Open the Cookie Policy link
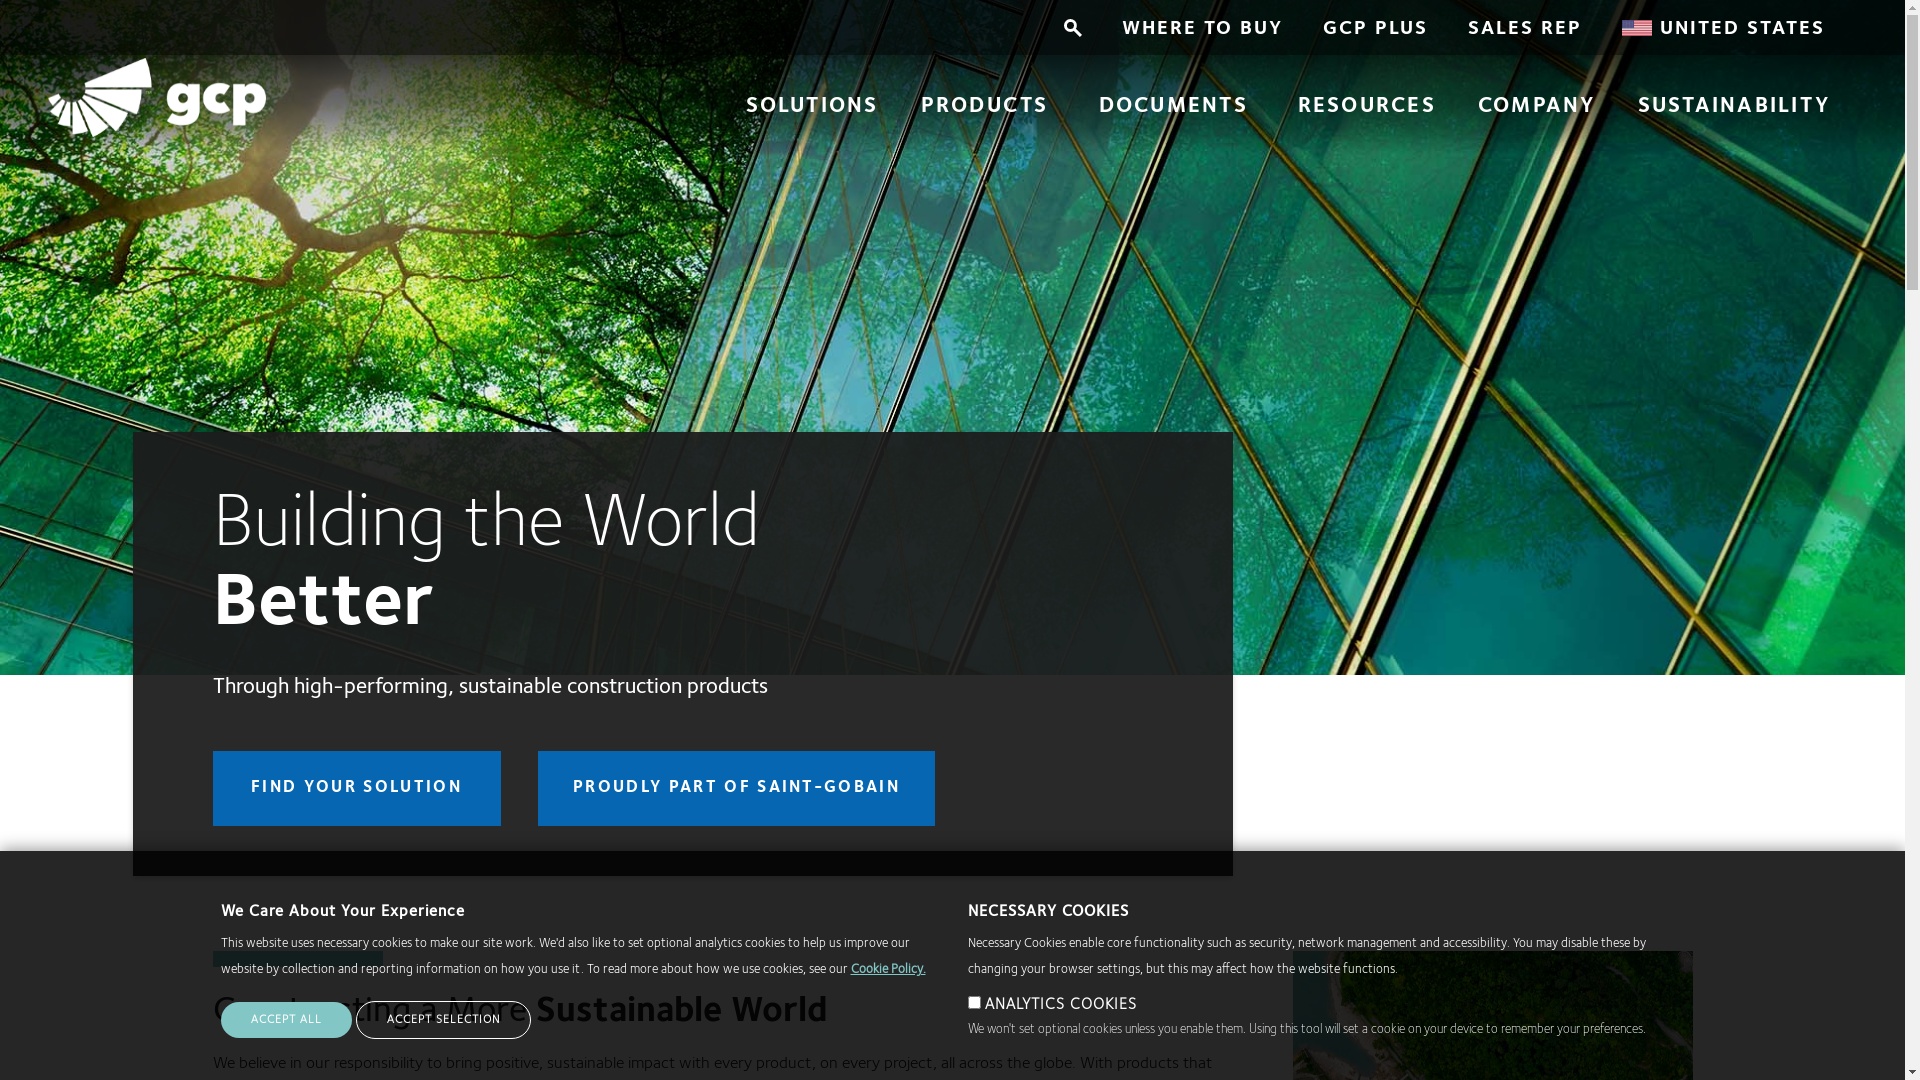The width and height of the screenshot is (1920, 1080). 888,969
